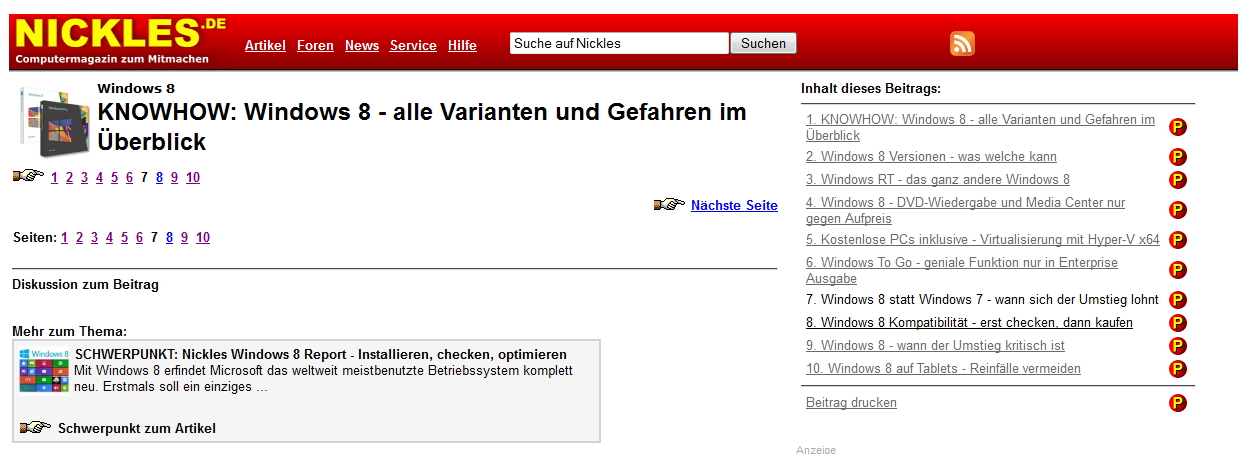The width and height of the screenshot is (1240, 454).
Task: Open the Service menu
Action: [x=413, y=45]
